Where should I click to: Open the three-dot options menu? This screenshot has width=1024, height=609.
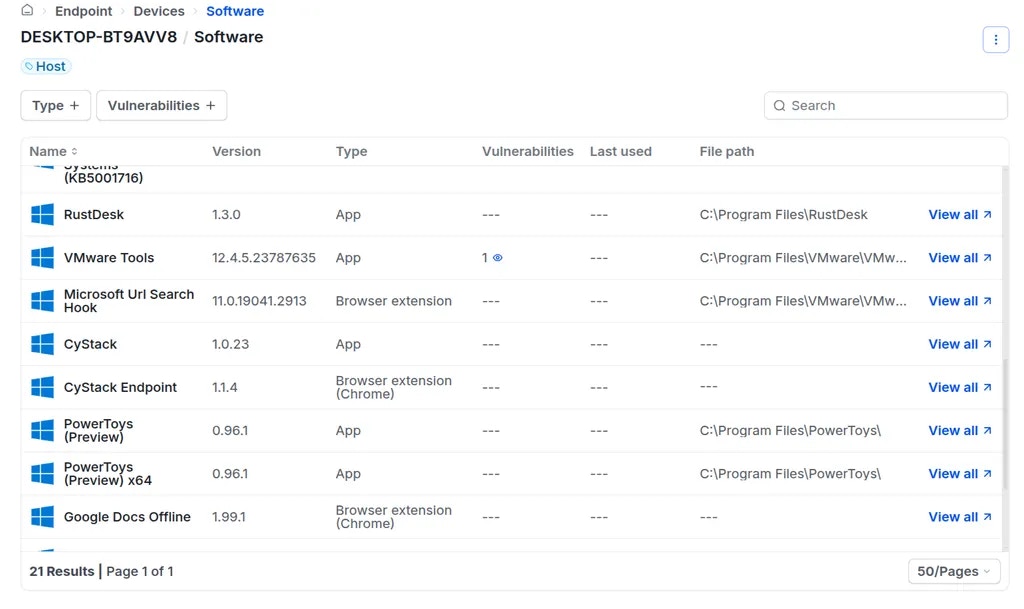coord(995,40)
